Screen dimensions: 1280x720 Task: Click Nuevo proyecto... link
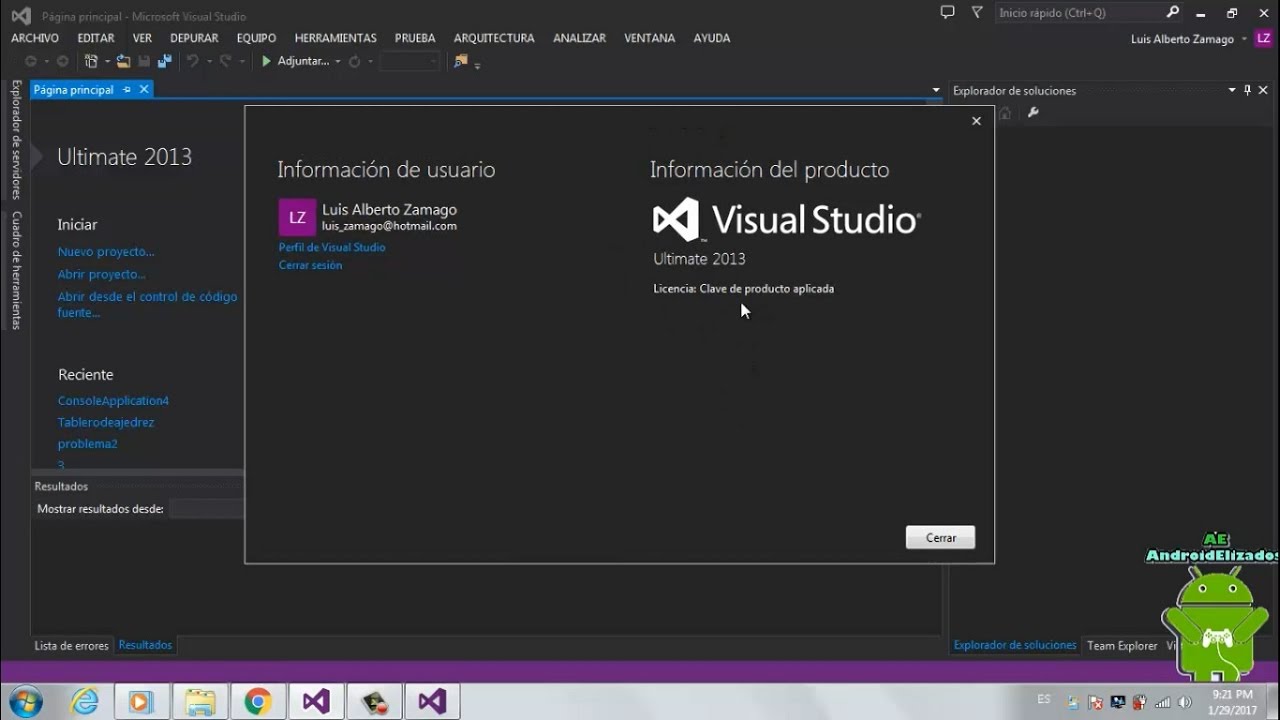coord(106,252)
